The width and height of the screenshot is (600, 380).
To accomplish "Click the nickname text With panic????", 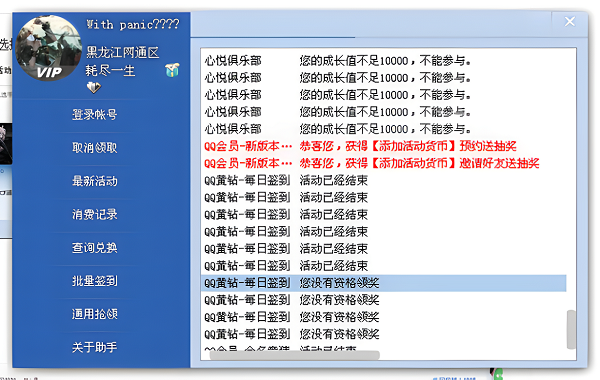I will coord(132,25).
